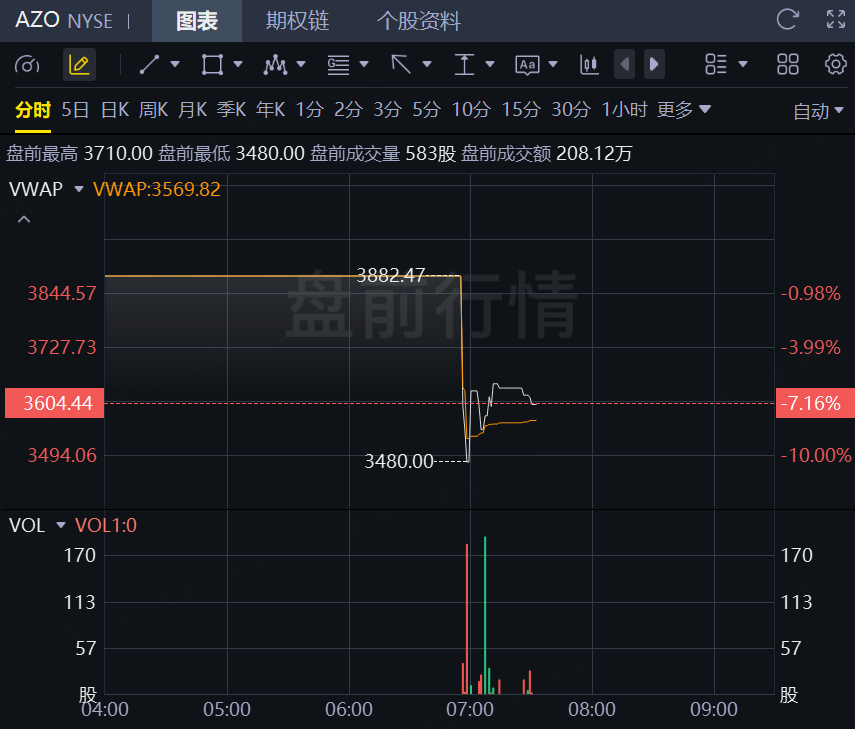855x729 pixels.
Task: Open the 个股资料 tab
Action: point(419,21)
